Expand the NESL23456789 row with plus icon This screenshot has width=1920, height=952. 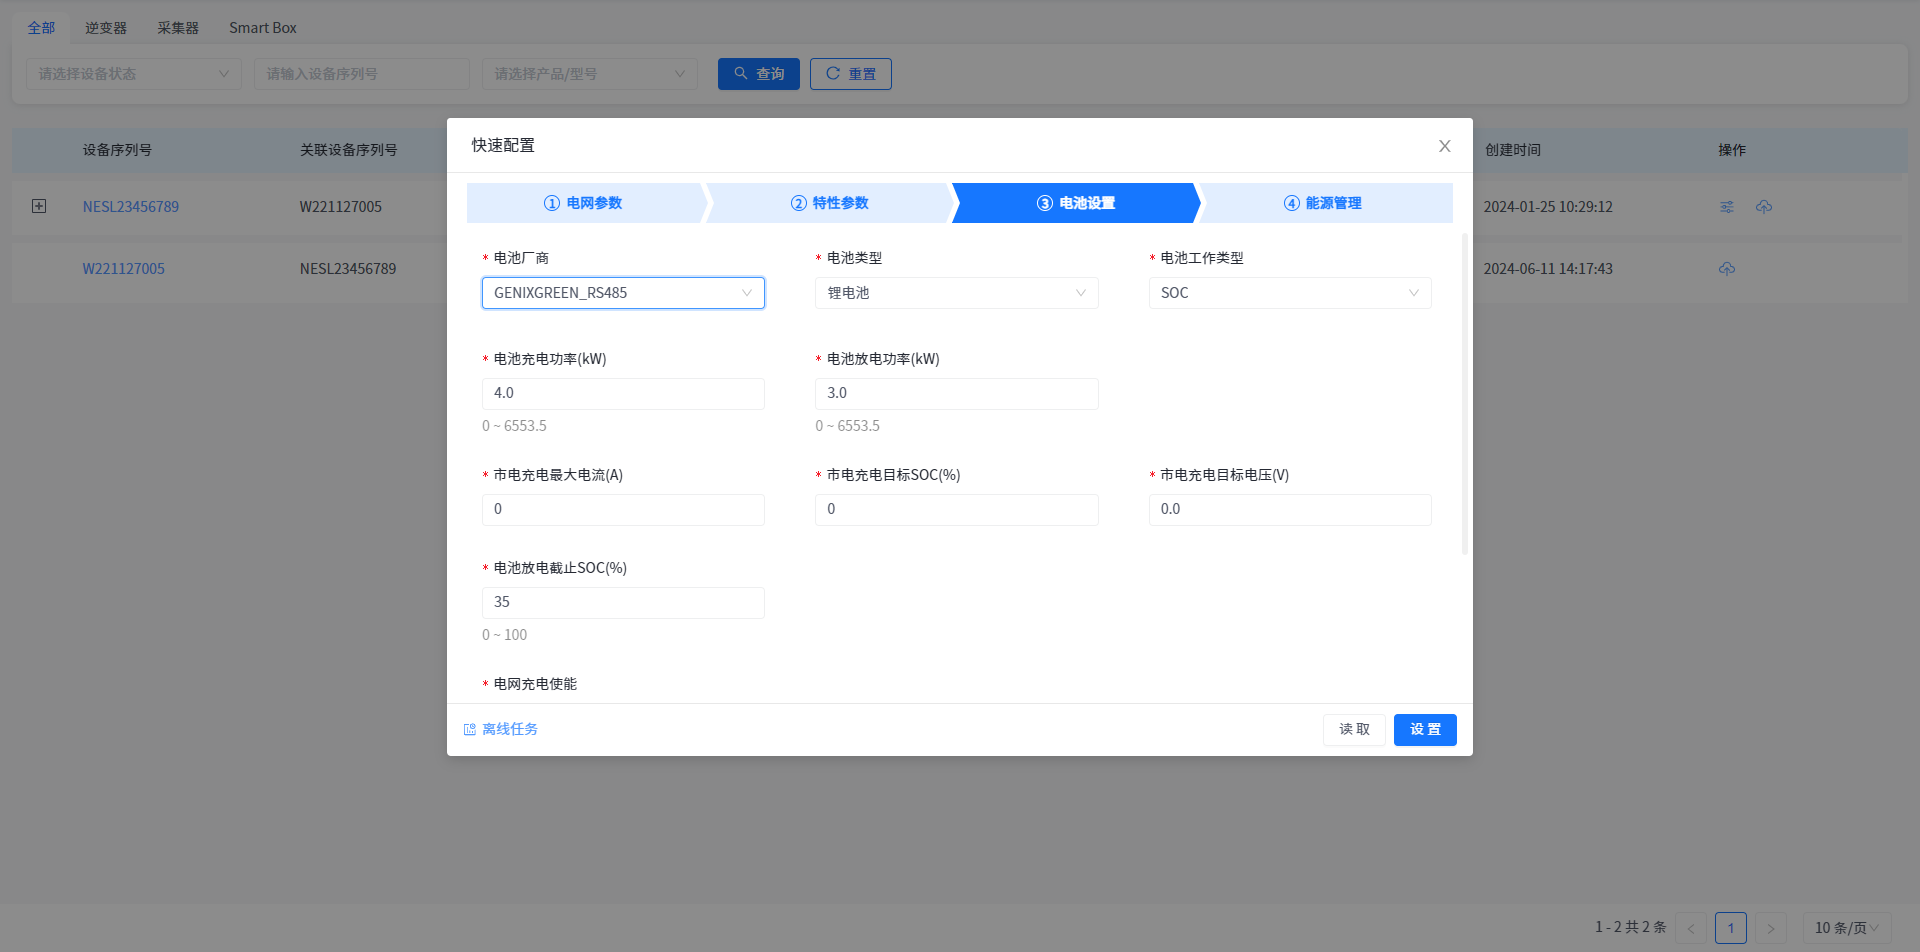pos(39,206)
